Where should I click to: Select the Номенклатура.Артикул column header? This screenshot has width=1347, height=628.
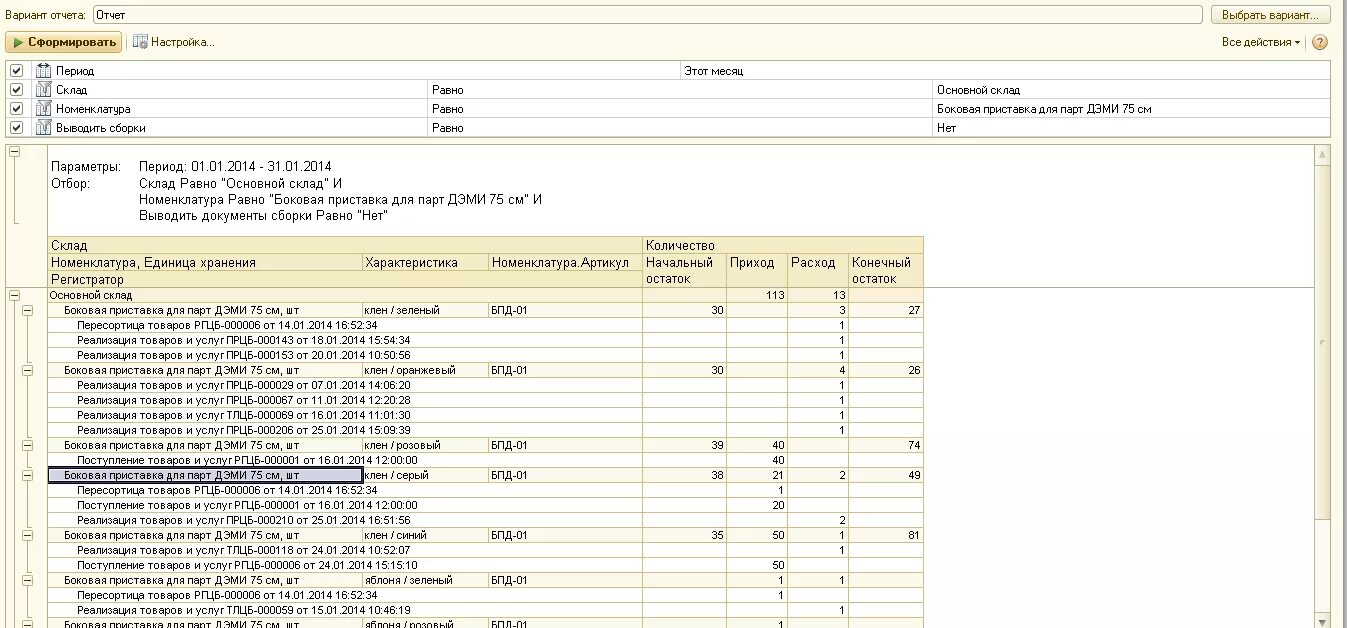[565, 262]
